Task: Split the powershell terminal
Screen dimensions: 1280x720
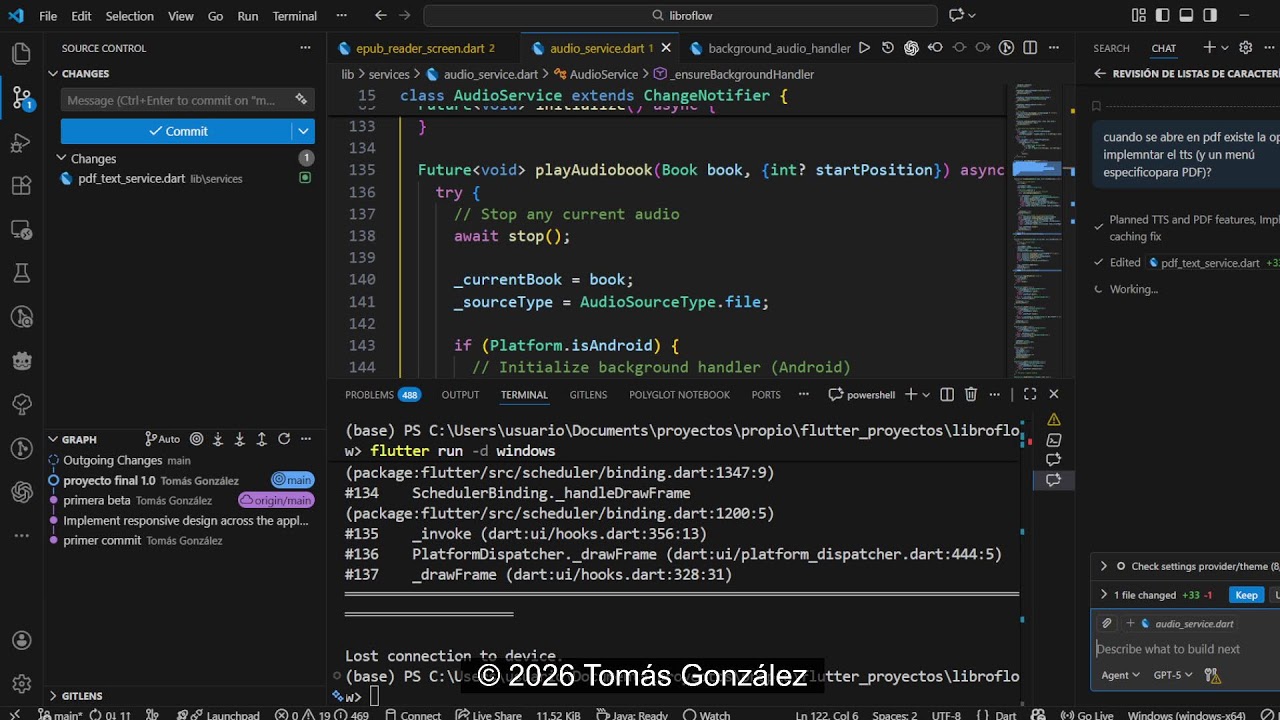Action: (946, 395)
